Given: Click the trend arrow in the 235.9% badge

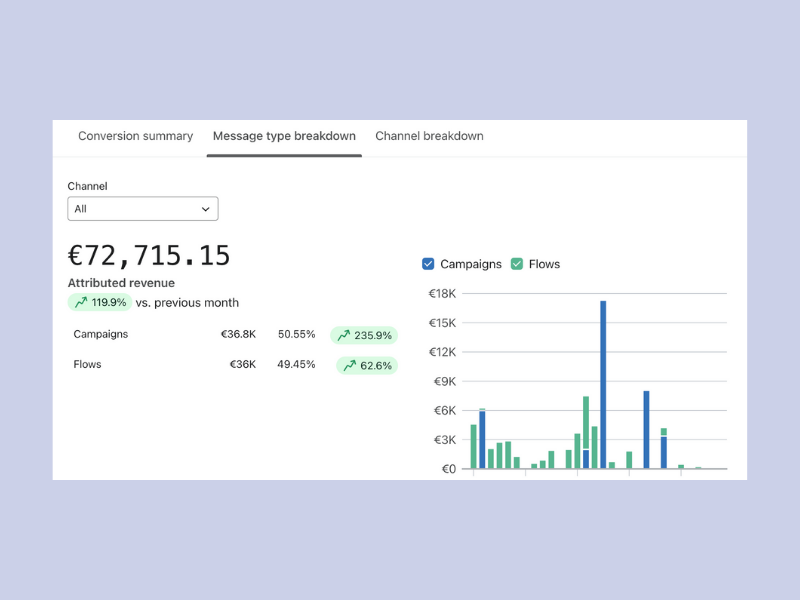Looking at the screenshot, I should click(344, 336).
